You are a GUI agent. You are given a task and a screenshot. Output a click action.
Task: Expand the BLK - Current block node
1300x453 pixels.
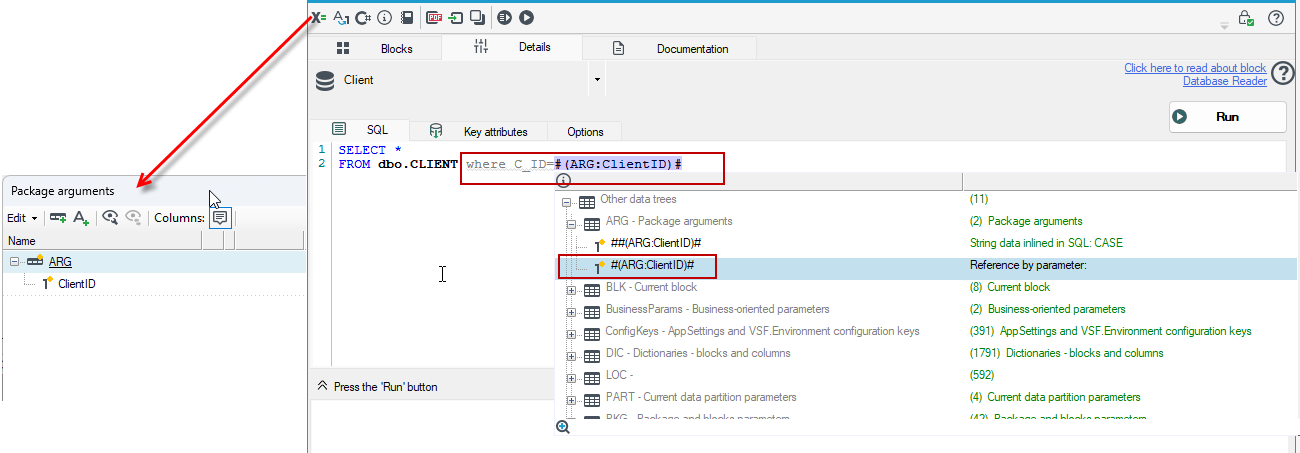tap(572, 287)
